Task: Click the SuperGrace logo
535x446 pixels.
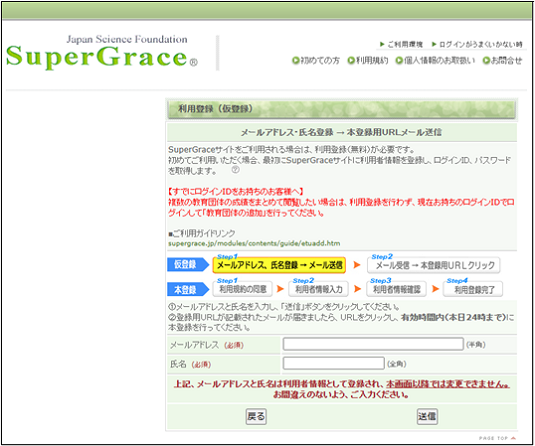Action: click(x=101, y=57)
